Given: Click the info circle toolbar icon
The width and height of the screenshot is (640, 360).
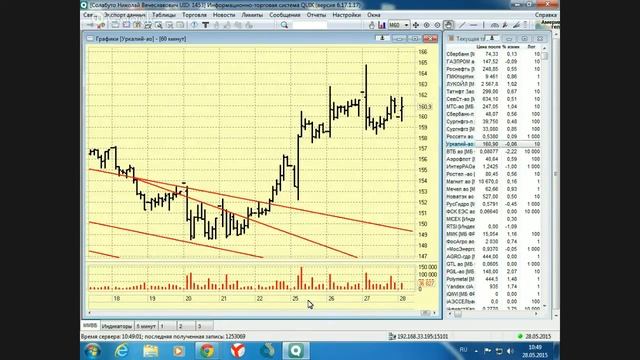Looking at the screenshot, I should pos(194,25).
